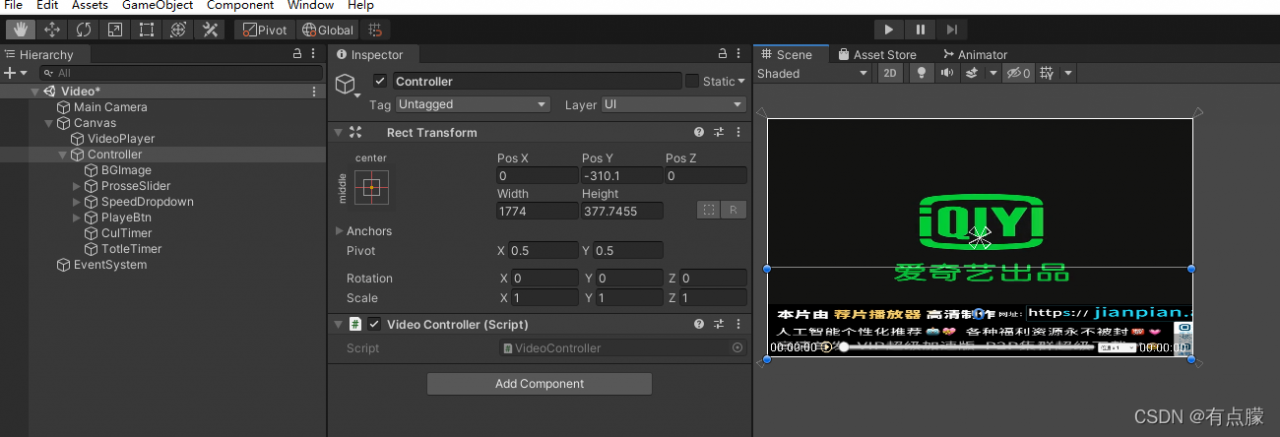This screenshot has height=437, width=1280.
Task: Toggle 2D view in Scene
Action: (x=890, y=73)
